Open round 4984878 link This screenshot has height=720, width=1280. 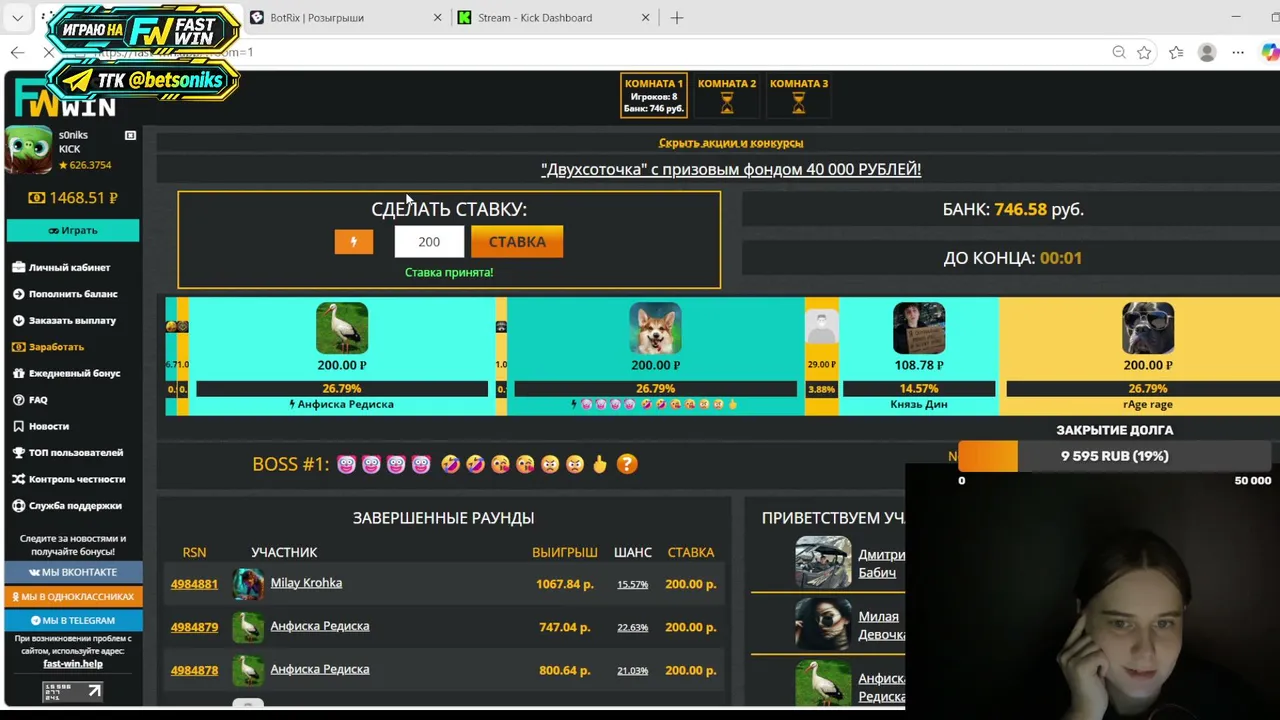pos(194,670)
